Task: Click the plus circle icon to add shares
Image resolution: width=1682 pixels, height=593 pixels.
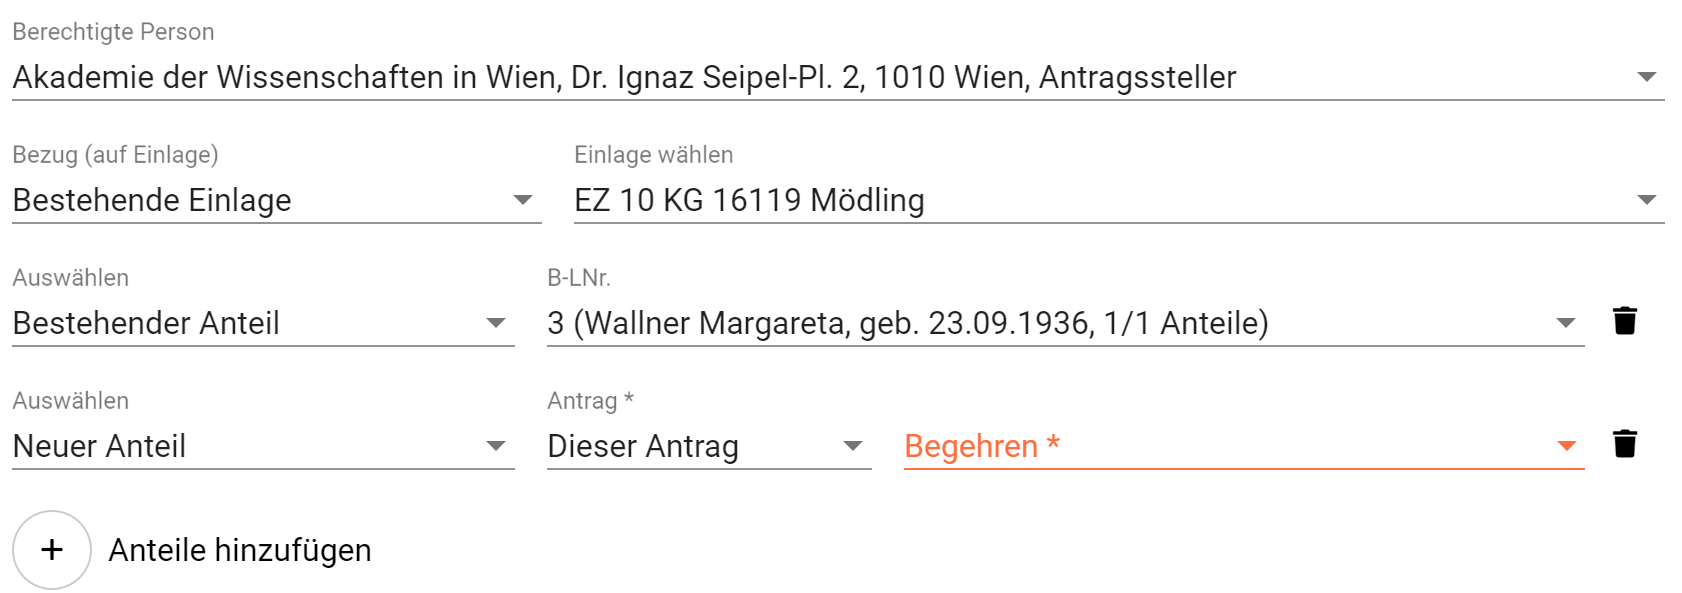Action: (x=52, y=550)
